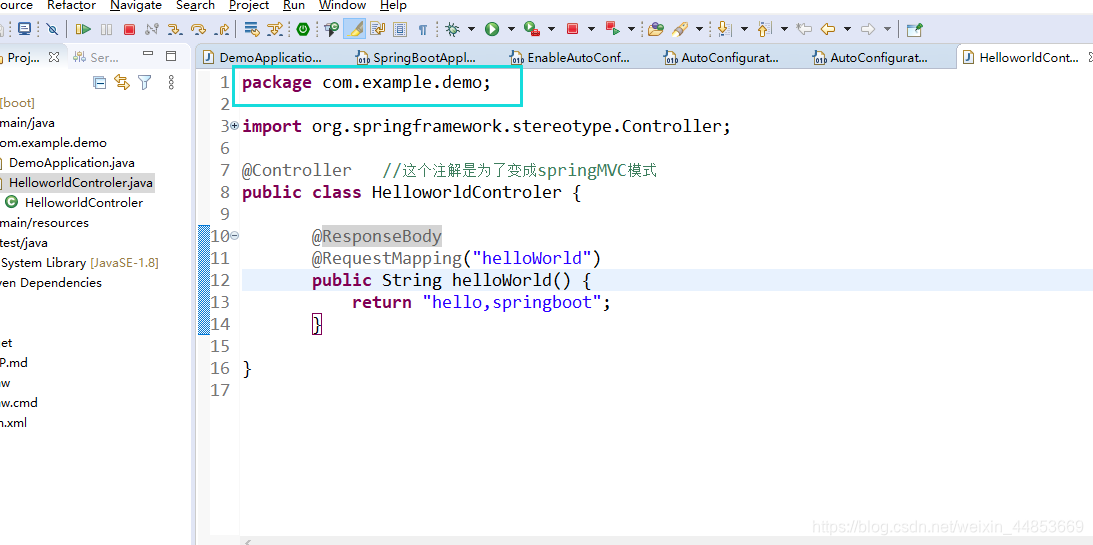Switch to the EnableAutoConf... editor tab

point(579,57)
